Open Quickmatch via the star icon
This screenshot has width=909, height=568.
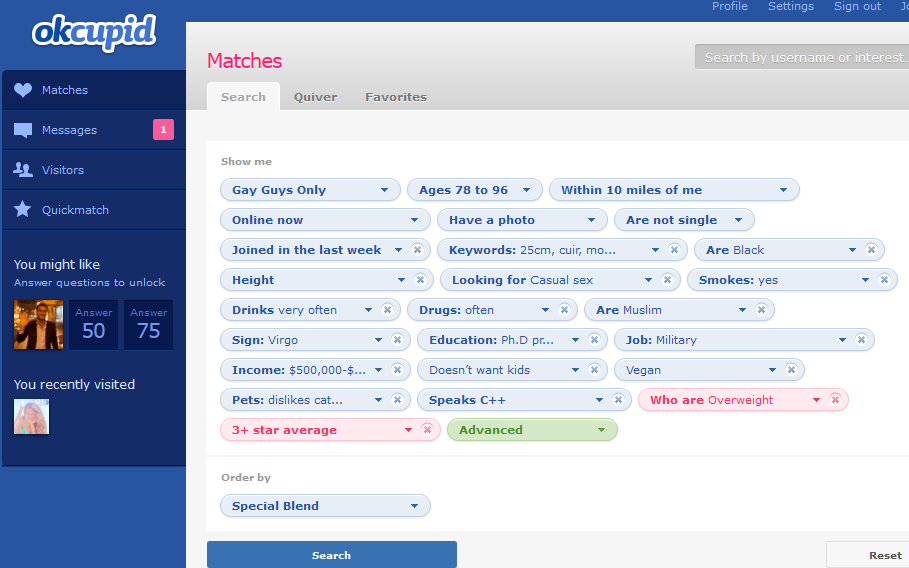(x=23, y=210)
